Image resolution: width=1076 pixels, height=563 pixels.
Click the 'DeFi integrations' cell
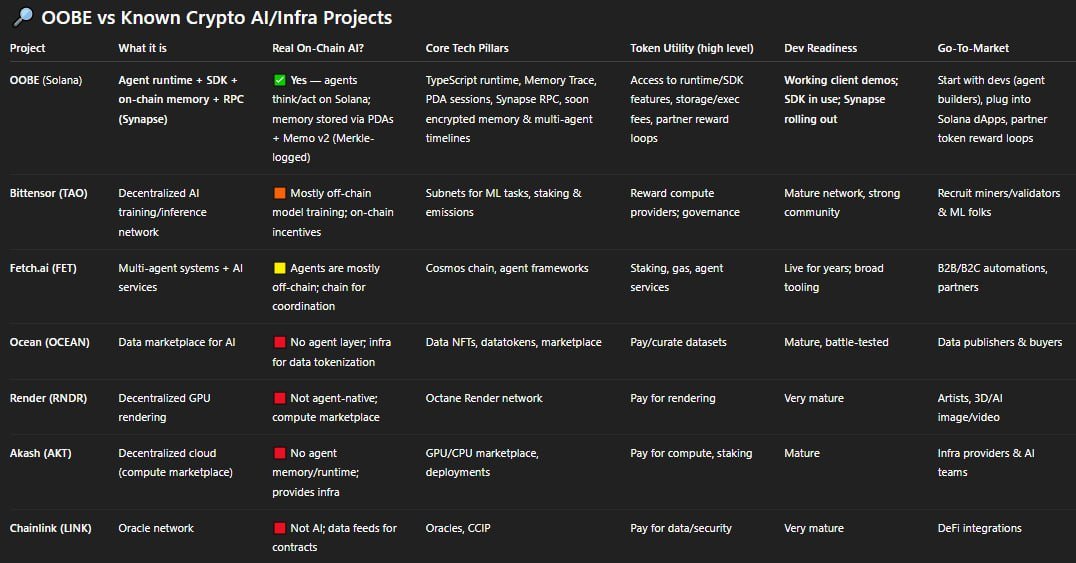[979, 528]
